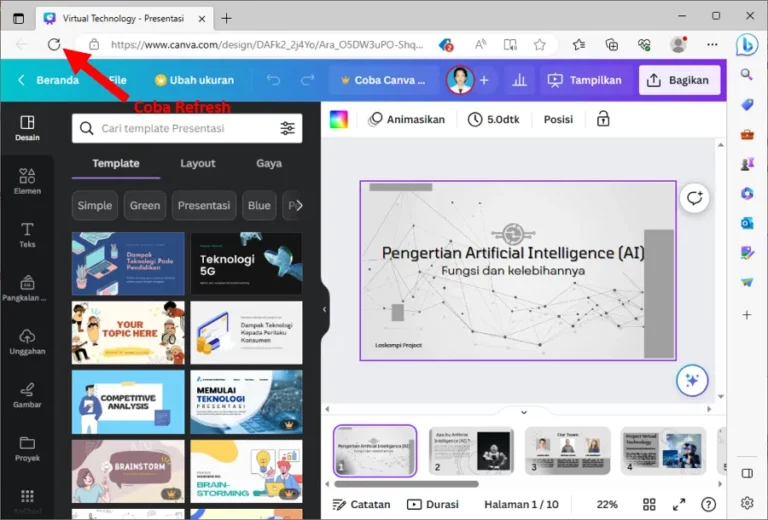
Task: Choose the Competitive Analysis template
Action: tap(128, 402)
